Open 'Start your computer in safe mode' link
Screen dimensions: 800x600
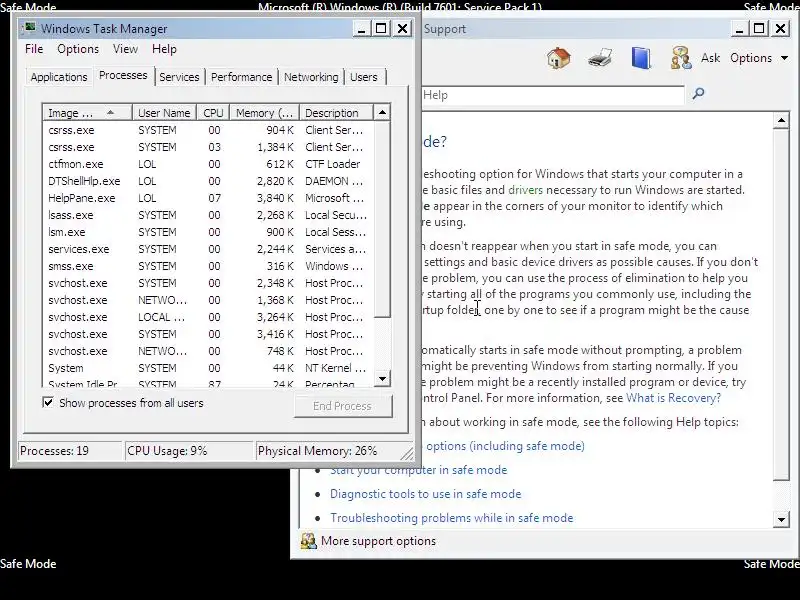click(418, 470)
